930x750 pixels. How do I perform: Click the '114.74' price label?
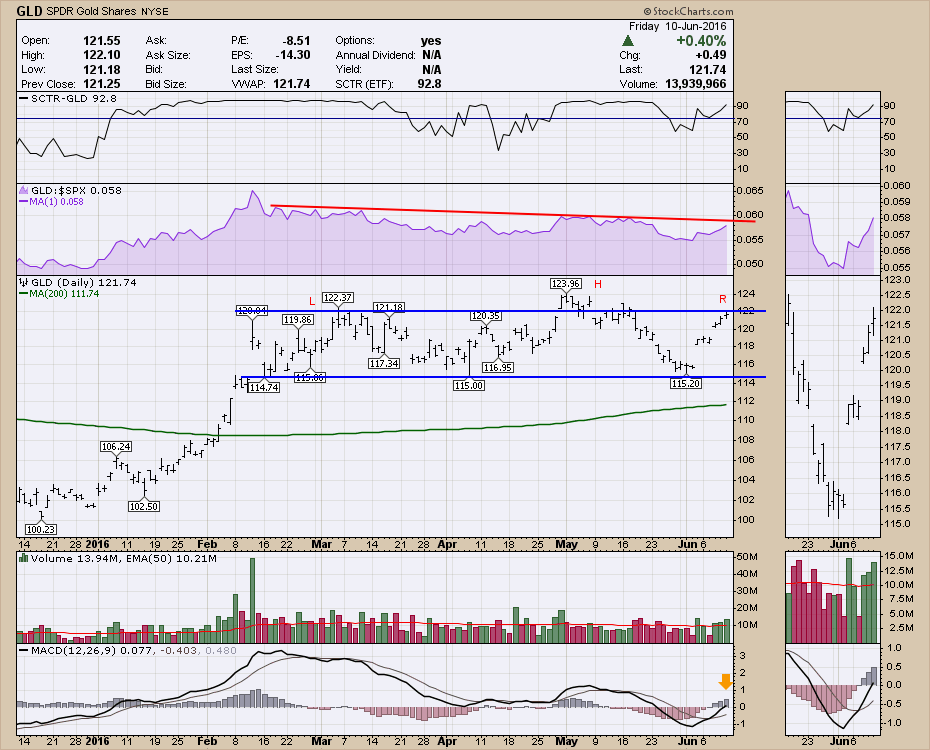click(x=264, y=387)
